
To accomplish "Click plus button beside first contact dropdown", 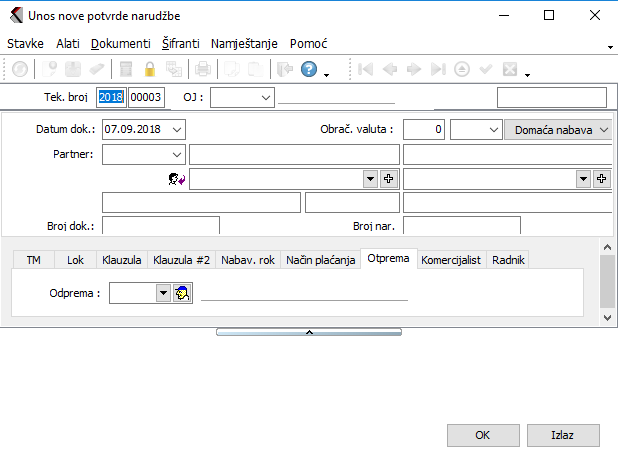I will click(390, 178).
